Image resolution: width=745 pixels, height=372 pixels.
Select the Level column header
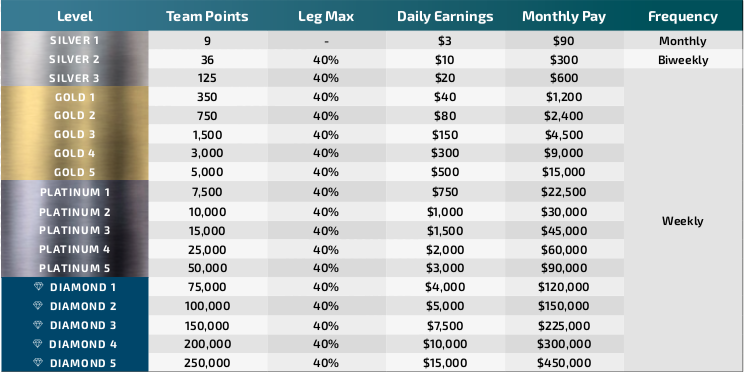tap(75, 17)
